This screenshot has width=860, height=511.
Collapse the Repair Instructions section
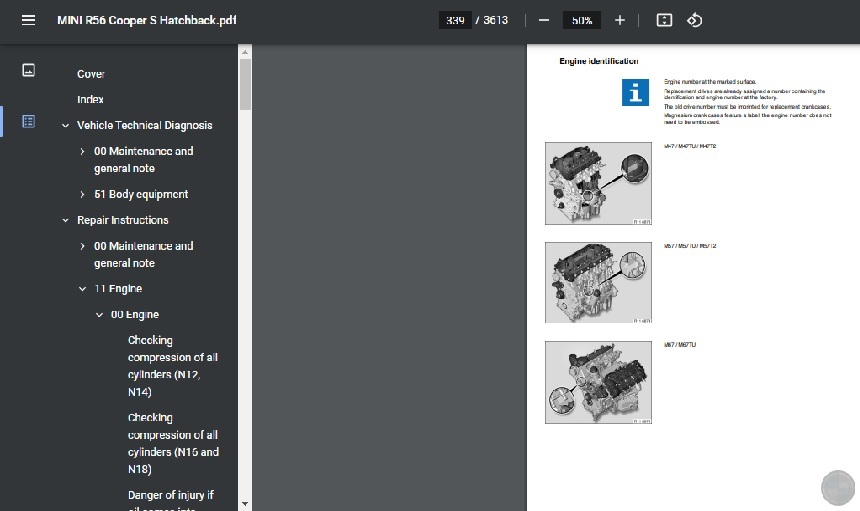click(x=65, y=220)
